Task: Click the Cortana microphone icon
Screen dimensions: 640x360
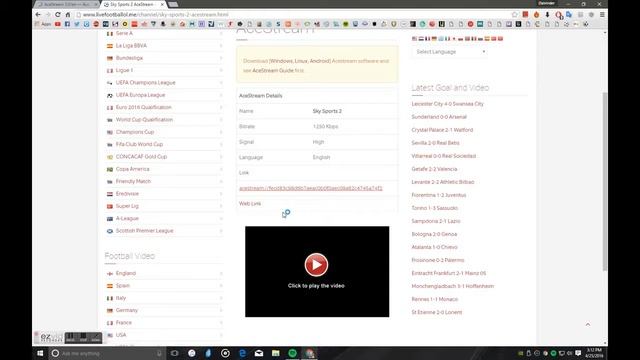Action: tap(159, 353)
